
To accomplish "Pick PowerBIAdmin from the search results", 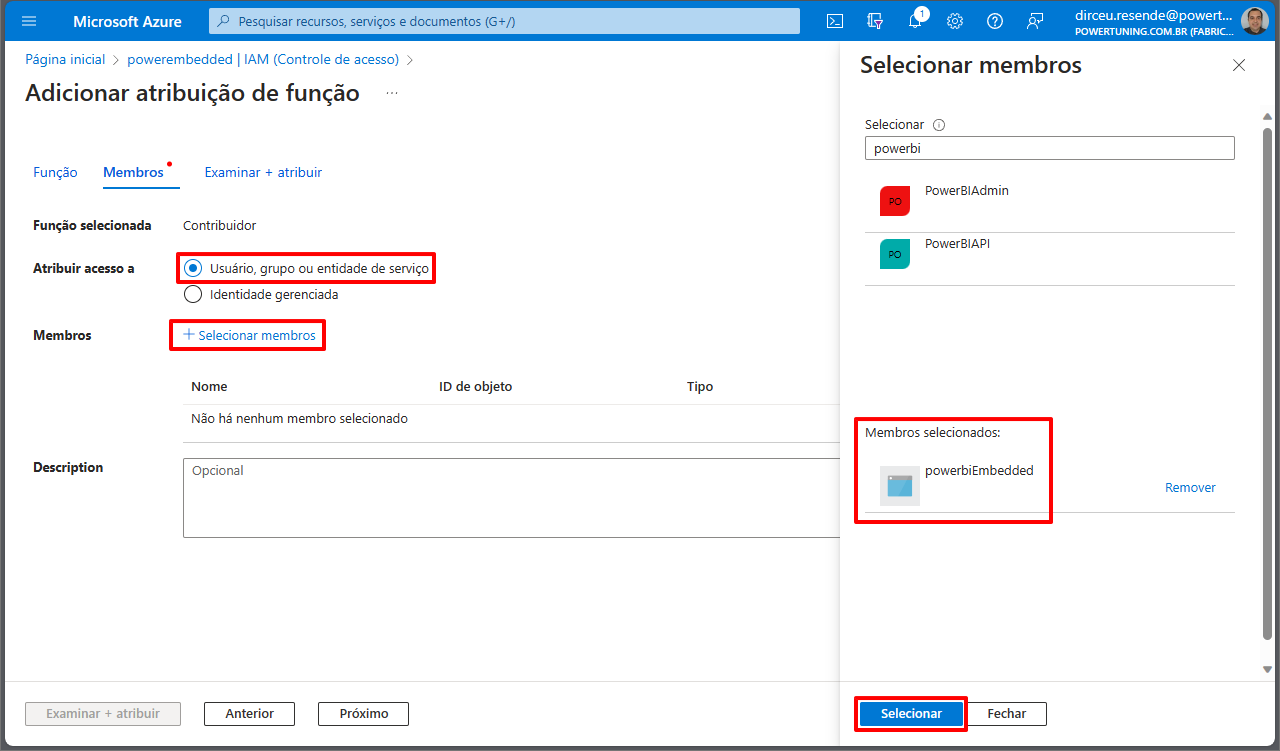I will tap(966, 191).
